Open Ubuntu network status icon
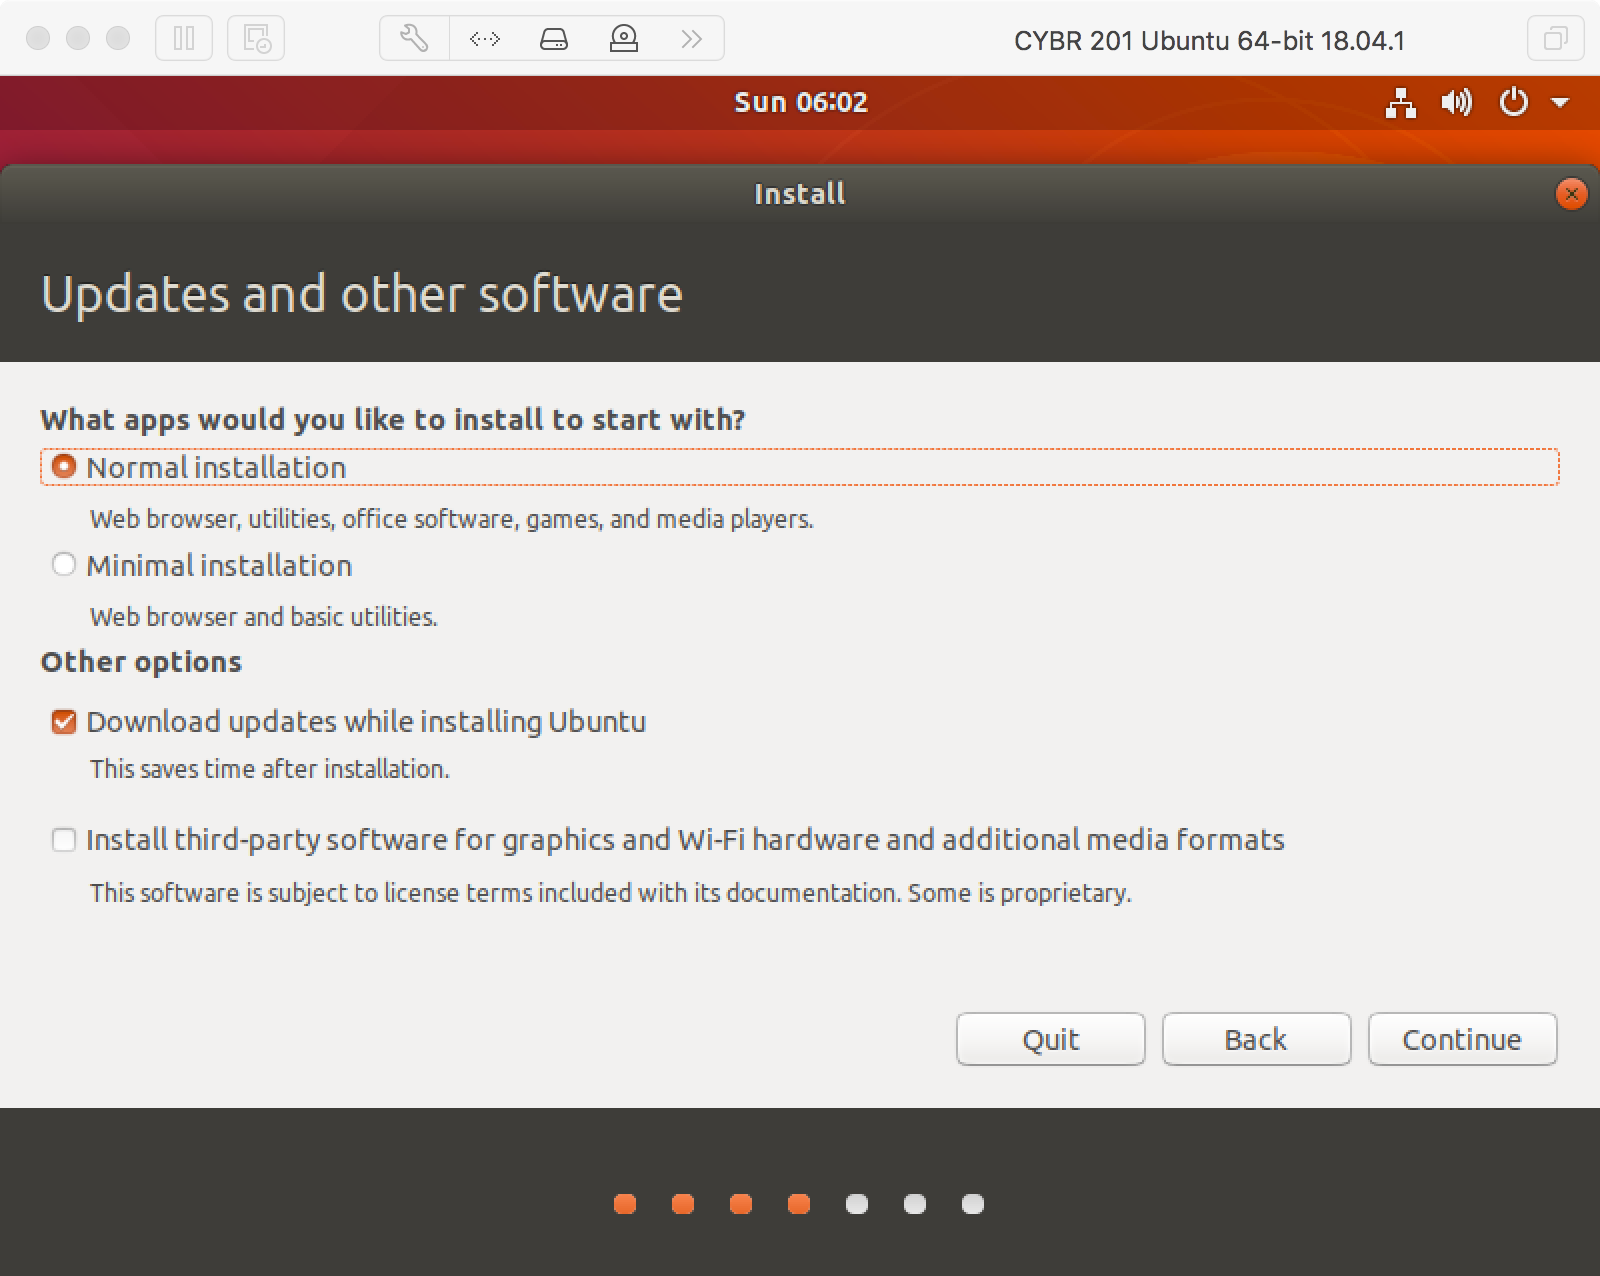 pos(1400,102)
